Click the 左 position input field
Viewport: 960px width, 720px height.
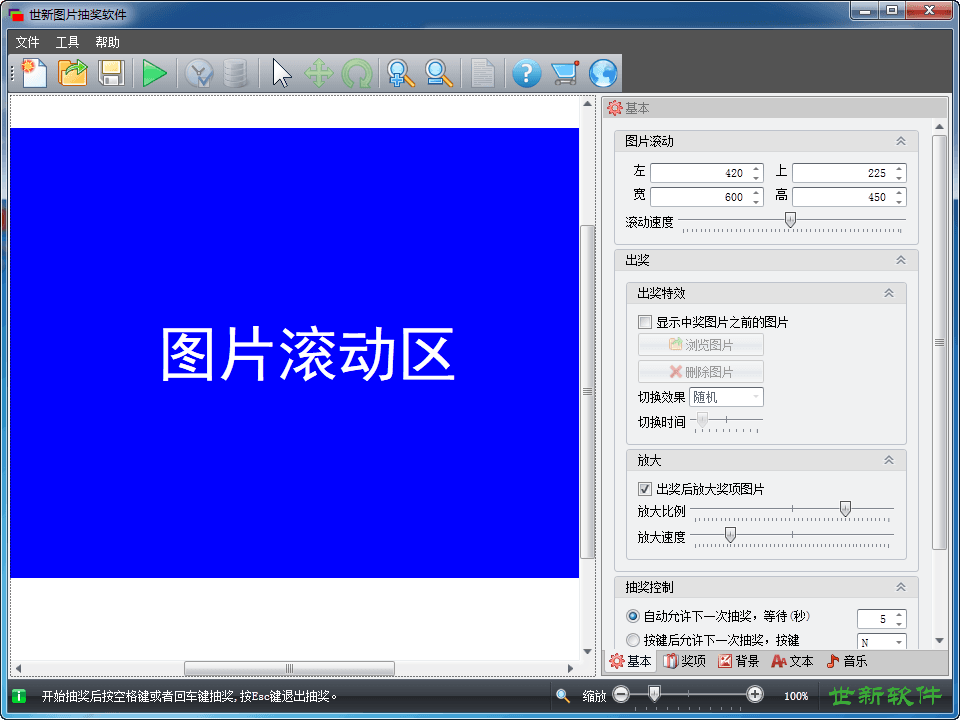(x=698, y=173)
